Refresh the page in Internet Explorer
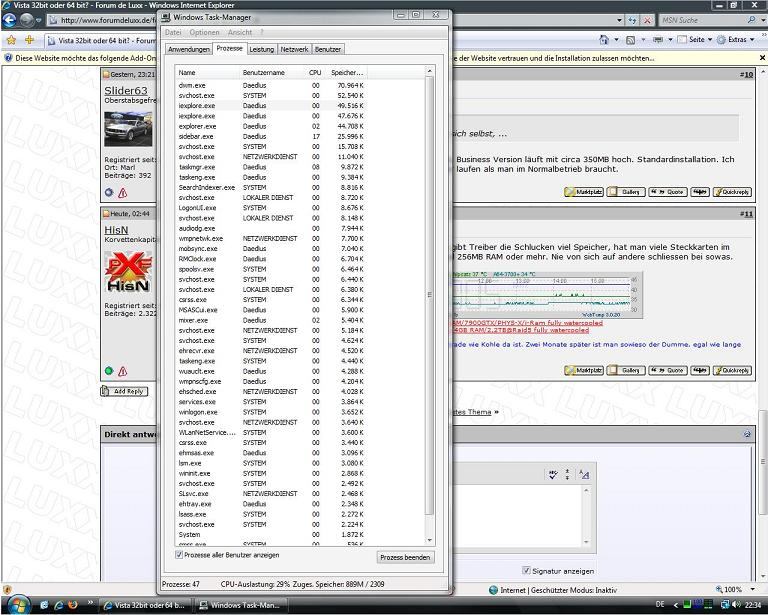 tap(632, 20)
